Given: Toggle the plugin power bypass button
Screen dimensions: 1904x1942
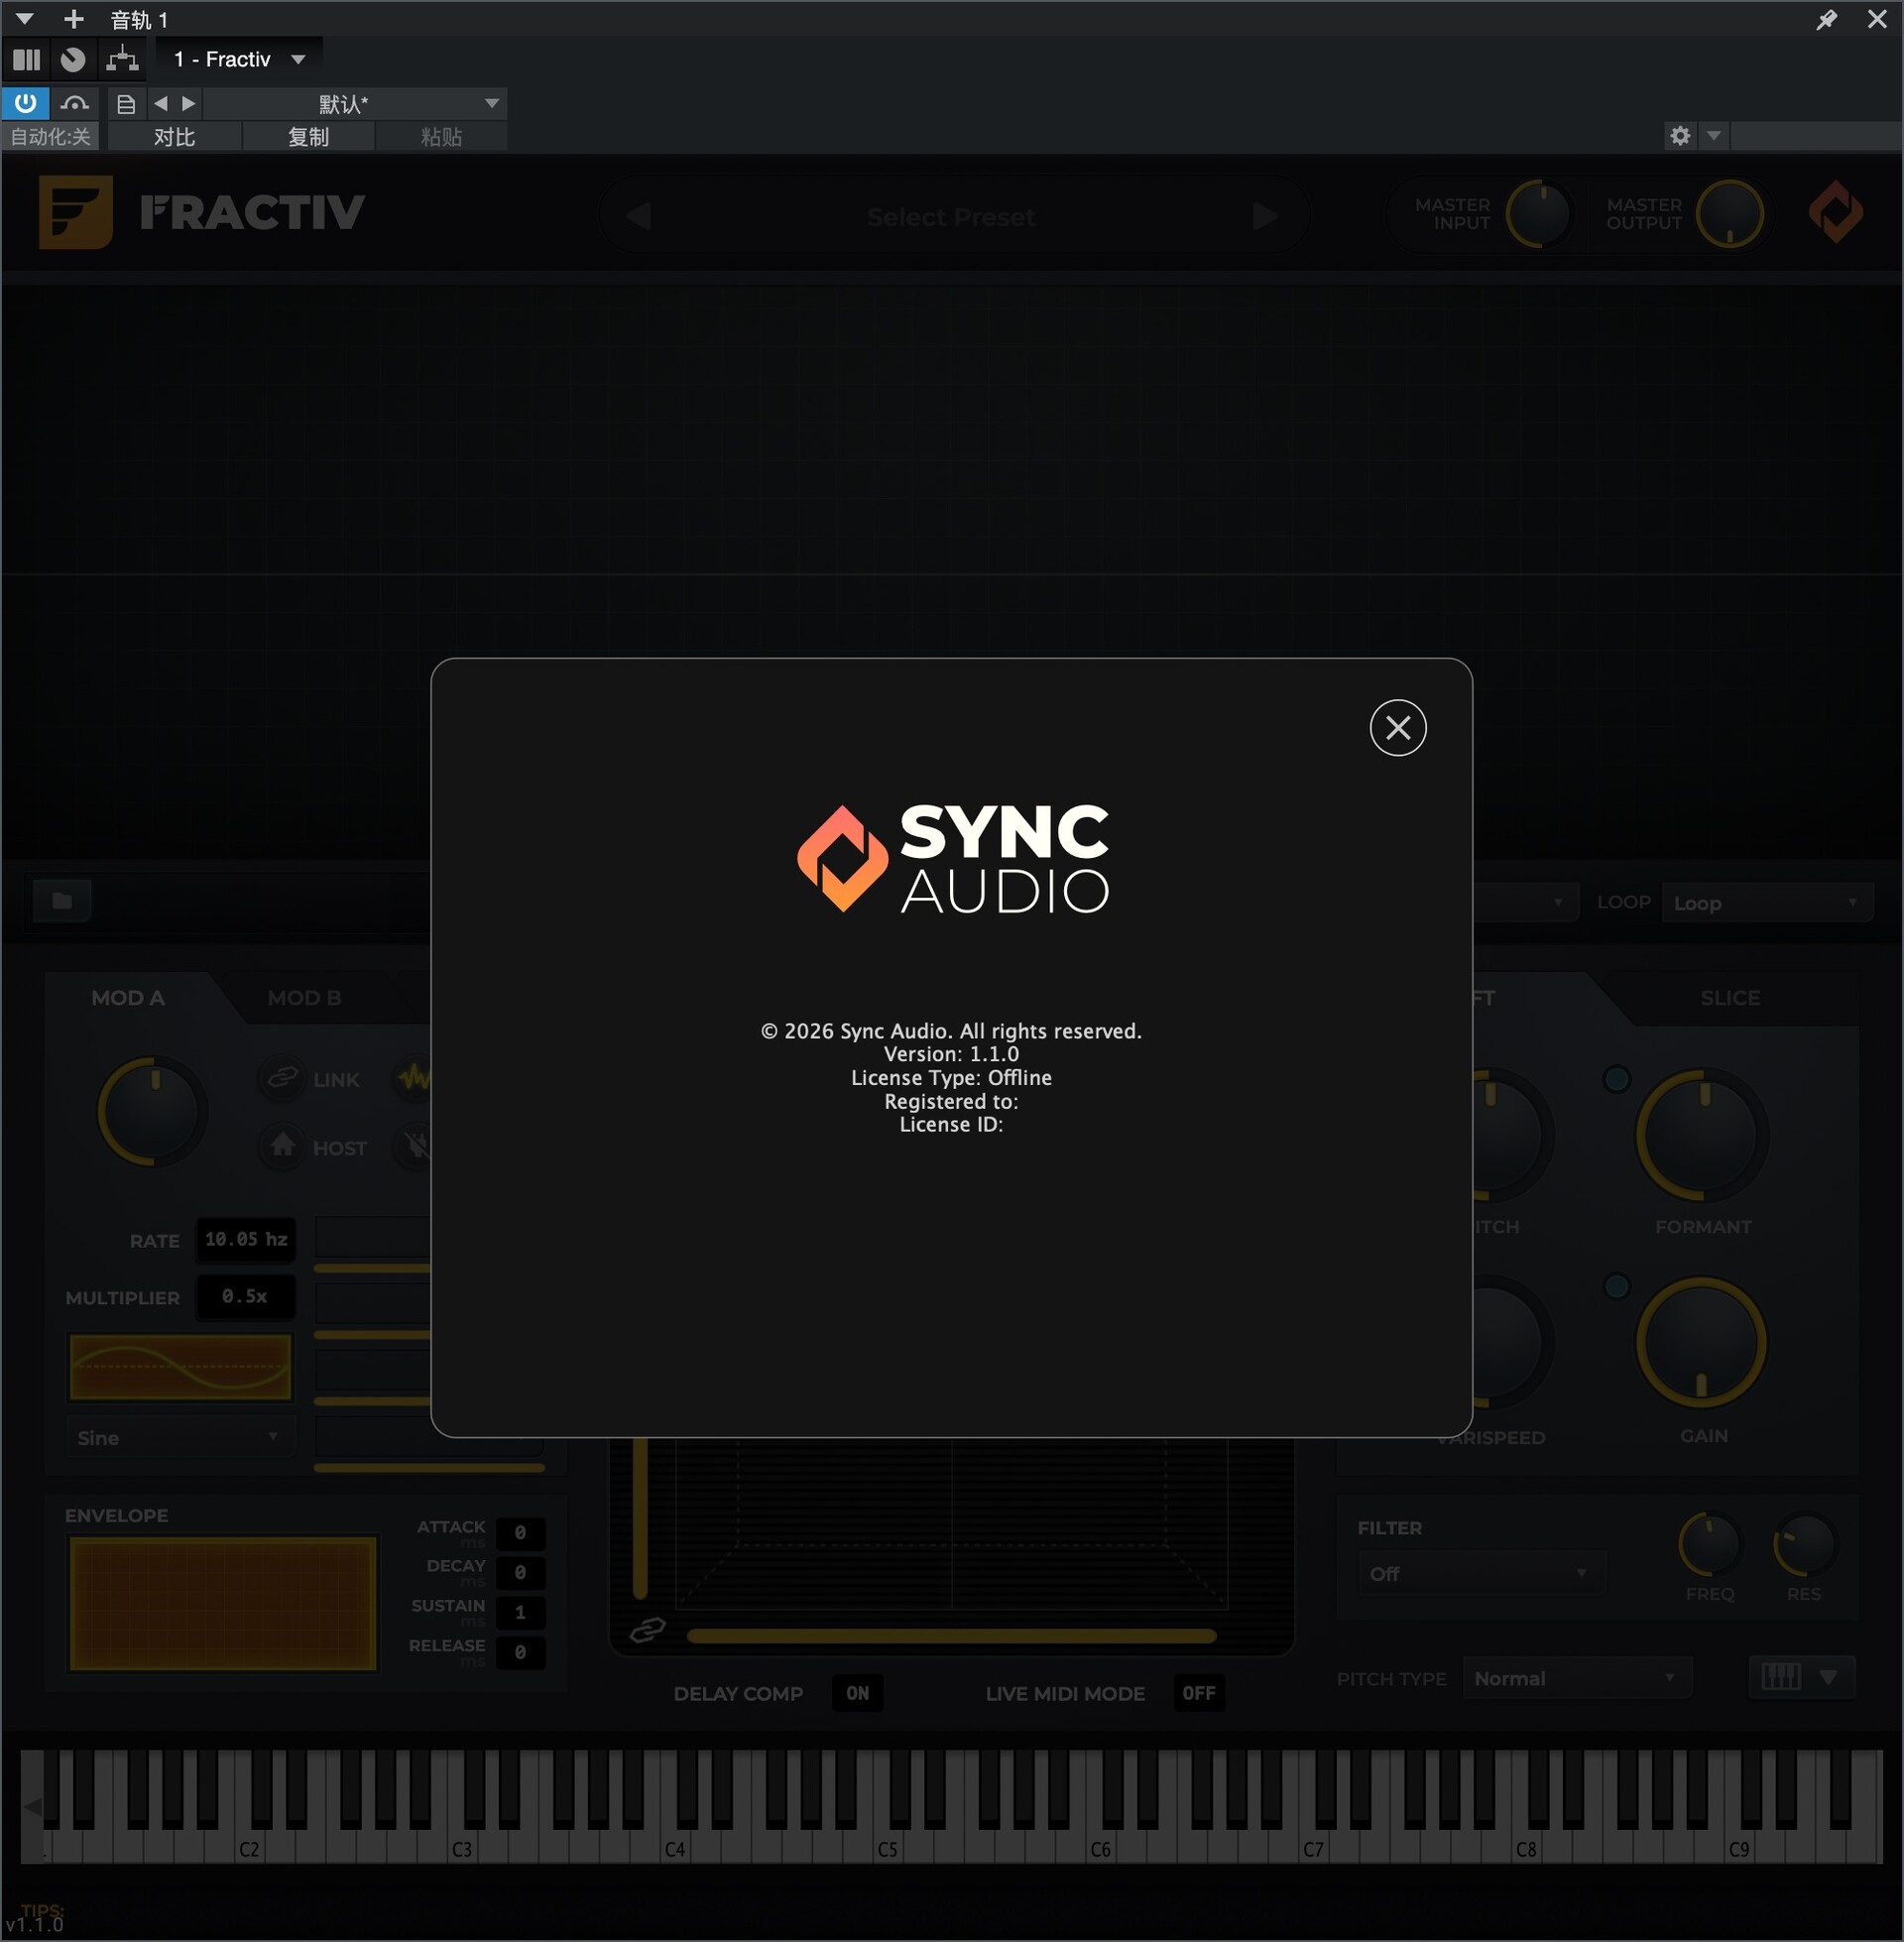Looking at the screenshot, I should pyautogui.click(x=25, y=103).
